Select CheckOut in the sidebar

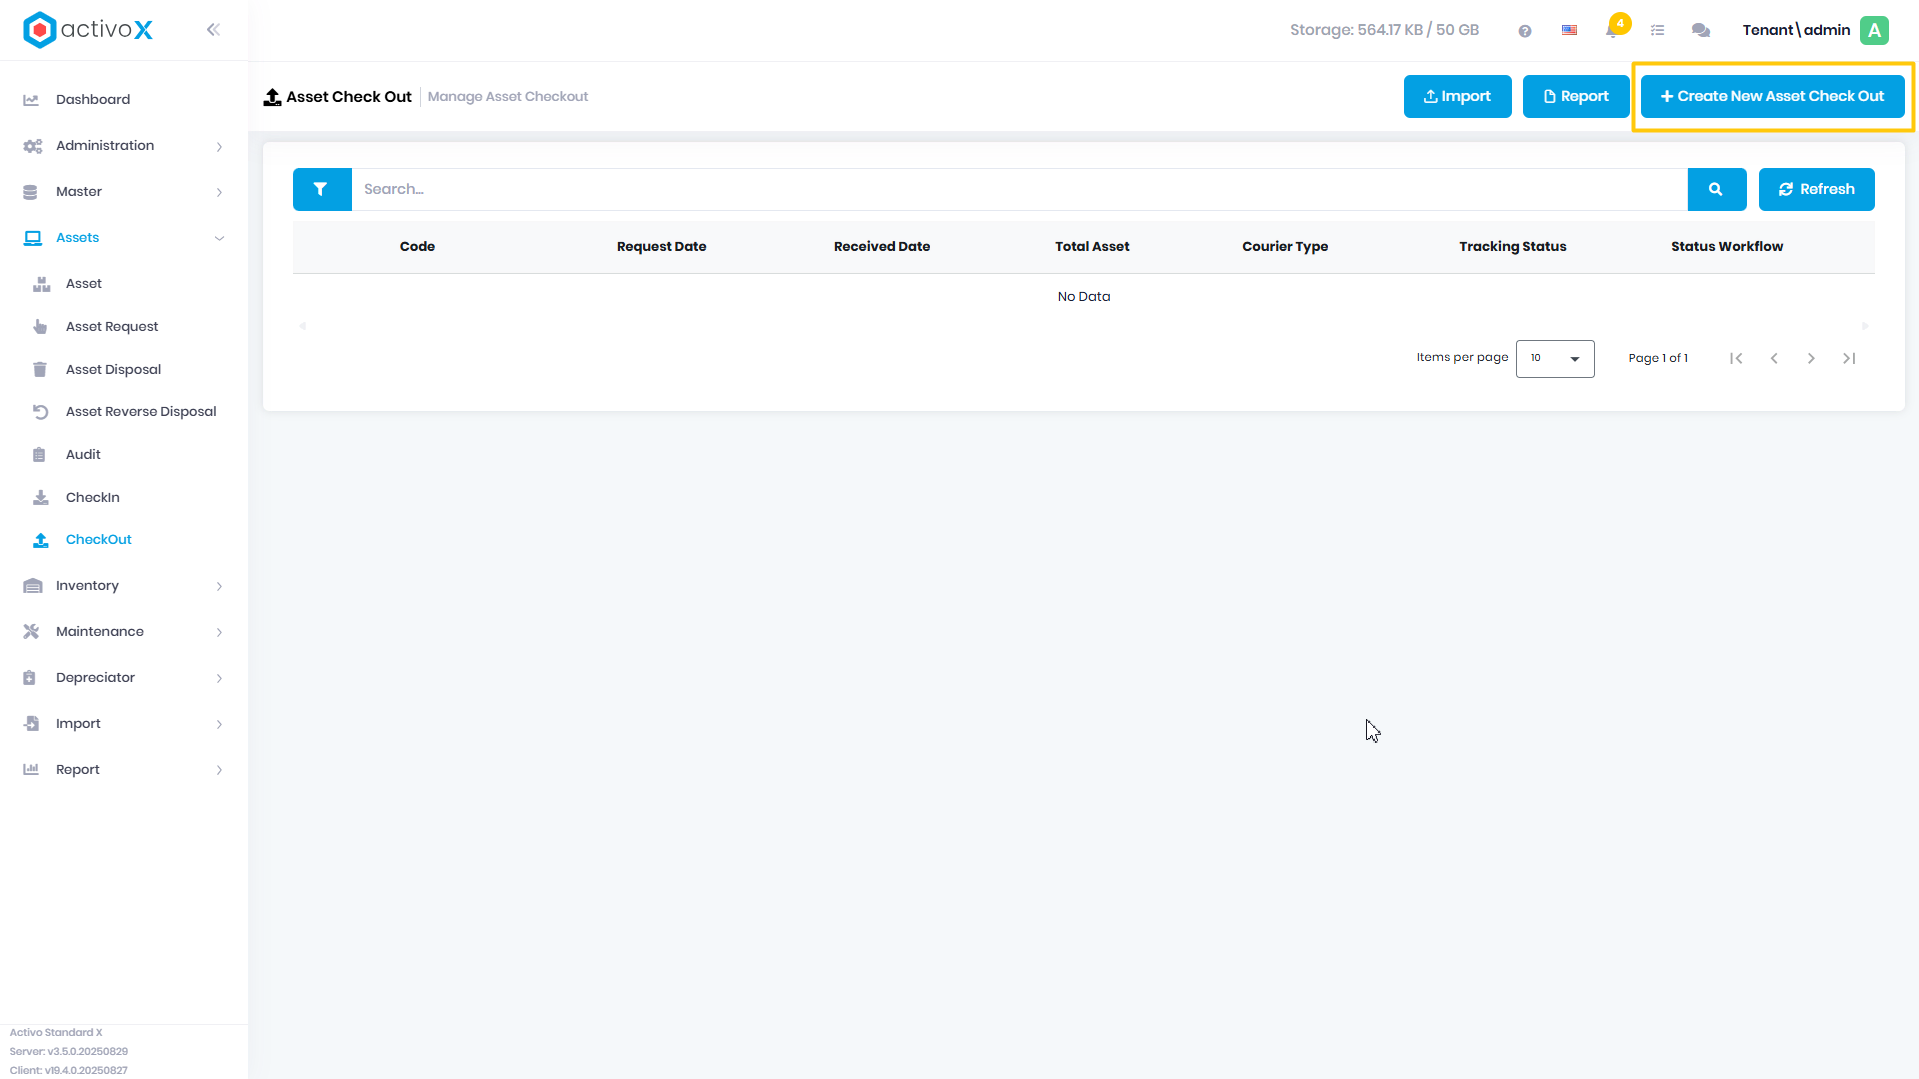click(99, 540)
